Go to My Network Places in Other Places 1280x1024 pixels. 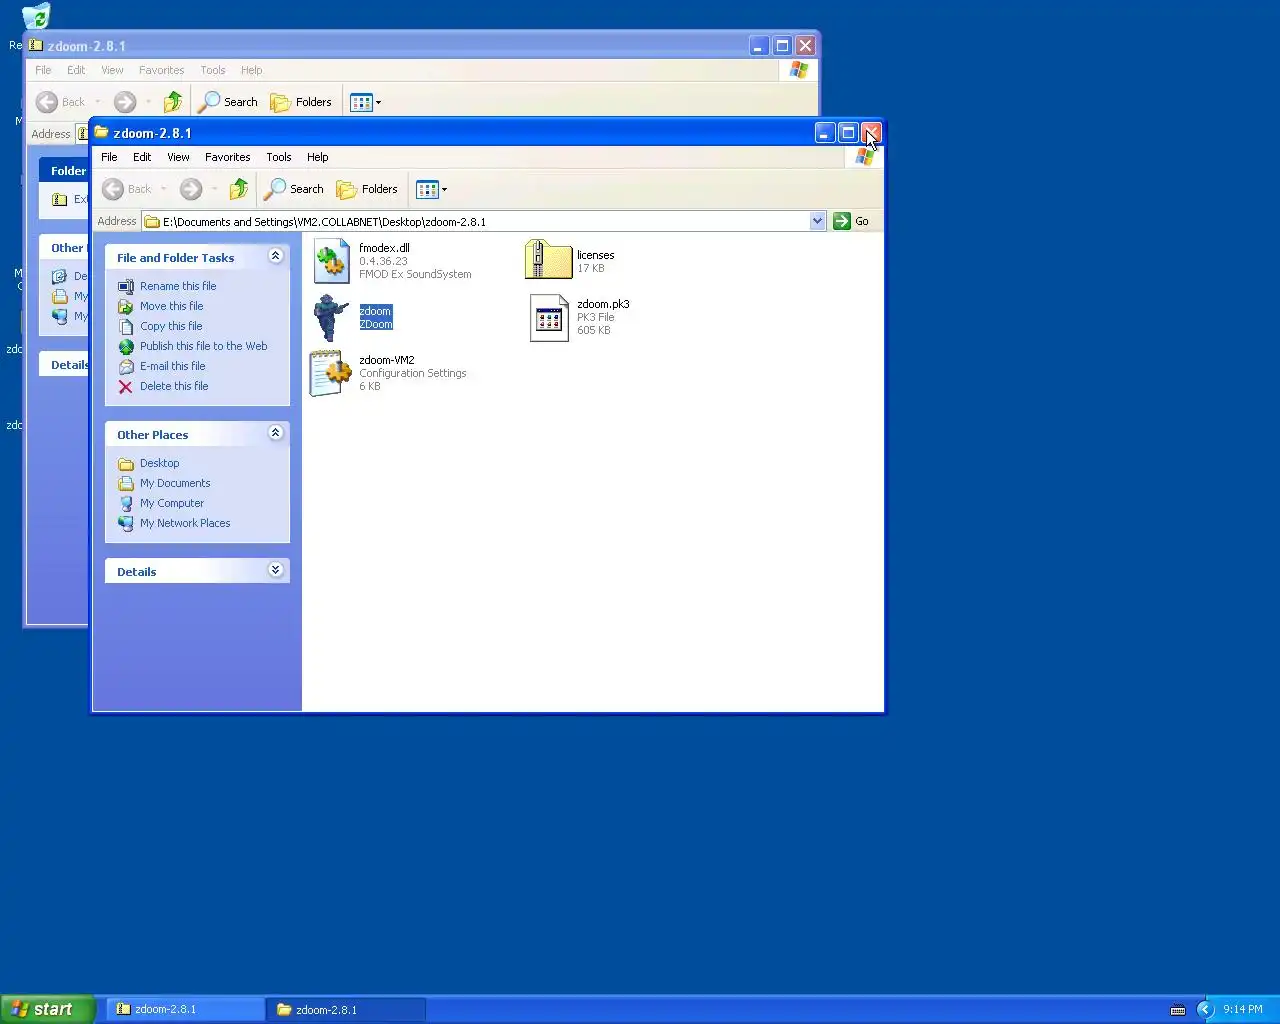[x=185, y=523]
